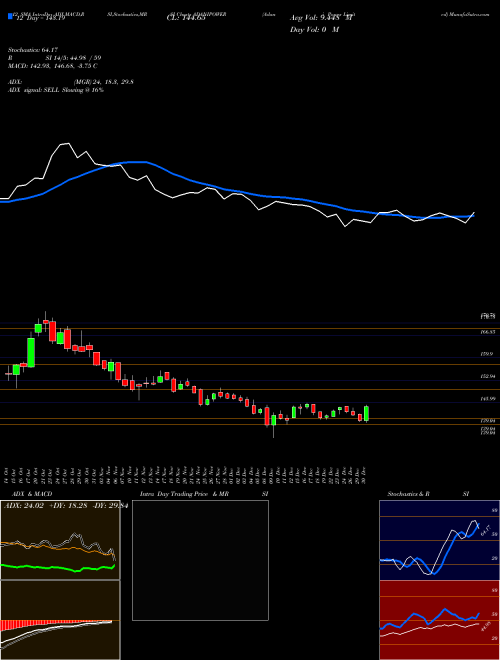Screen dimensions: 500x660
Task: Click the blue-background Stochastics chart panel
Action: click(x=439, y=540)
